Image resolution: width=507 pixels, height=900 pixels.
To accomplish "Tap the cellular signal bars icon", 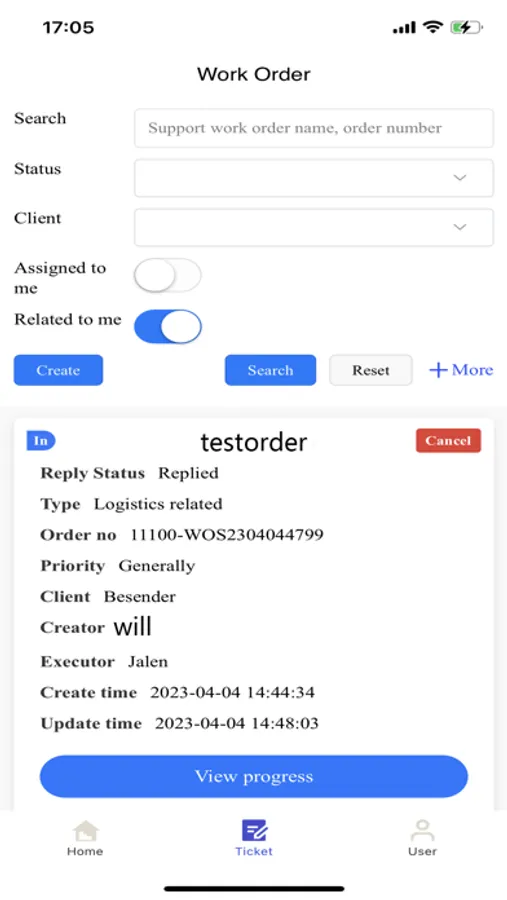I will 404,28.
